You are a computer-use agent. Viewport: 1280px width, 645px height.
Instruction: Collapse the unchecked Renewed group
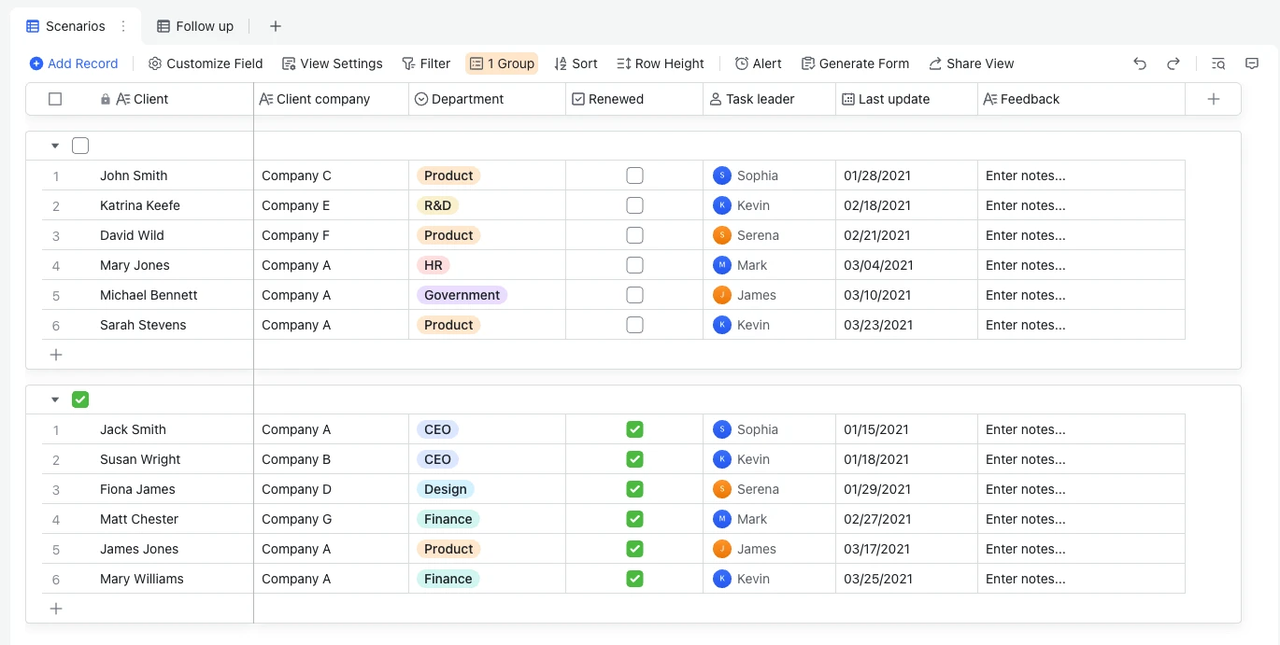[55, 146]
